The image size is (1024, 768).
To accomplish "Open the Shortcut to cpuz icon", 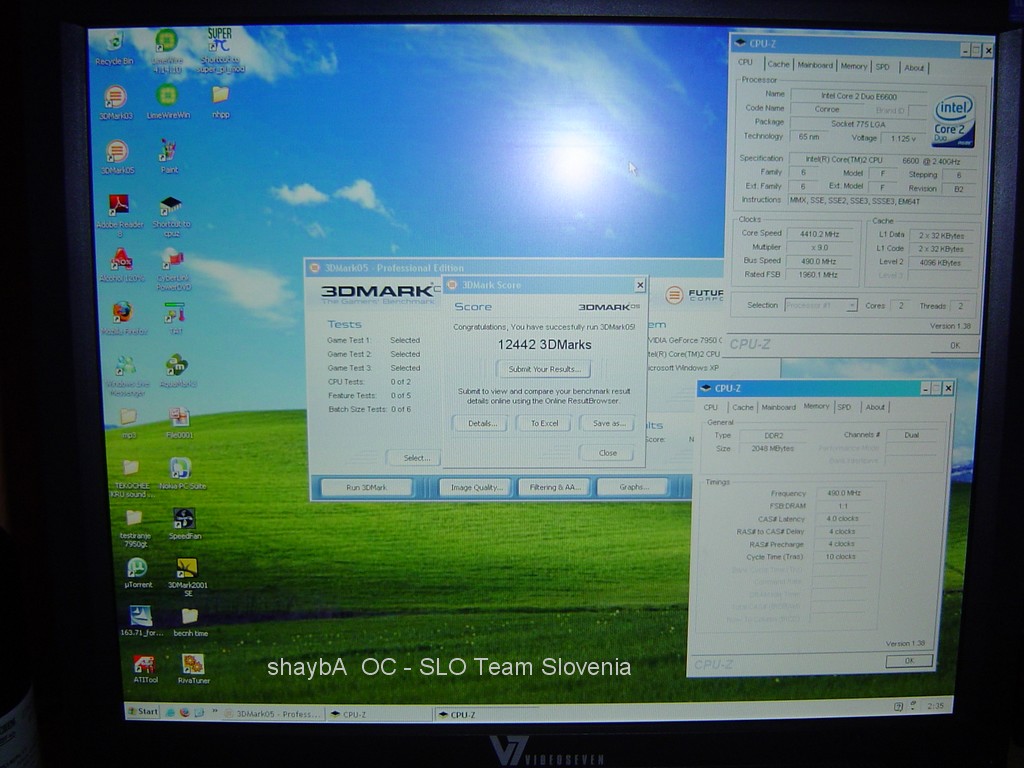I will 171,217.
